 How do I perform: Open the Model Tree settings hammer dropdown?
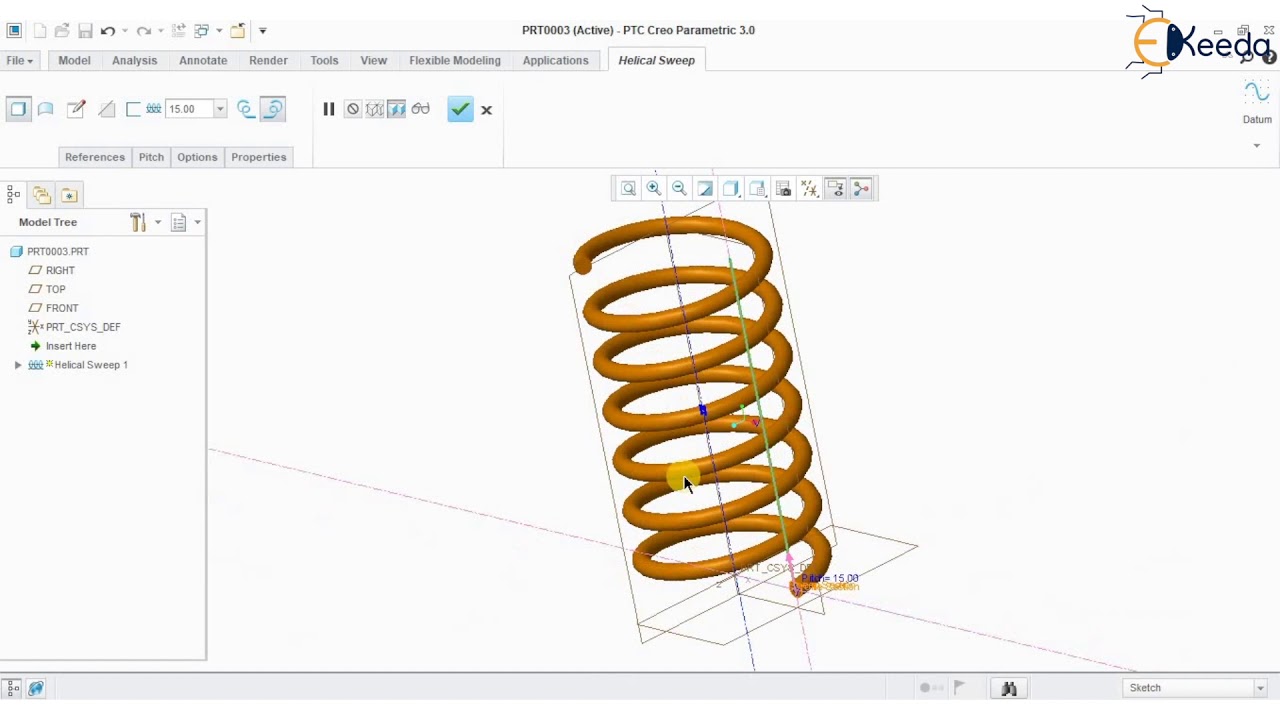[145, 222]
